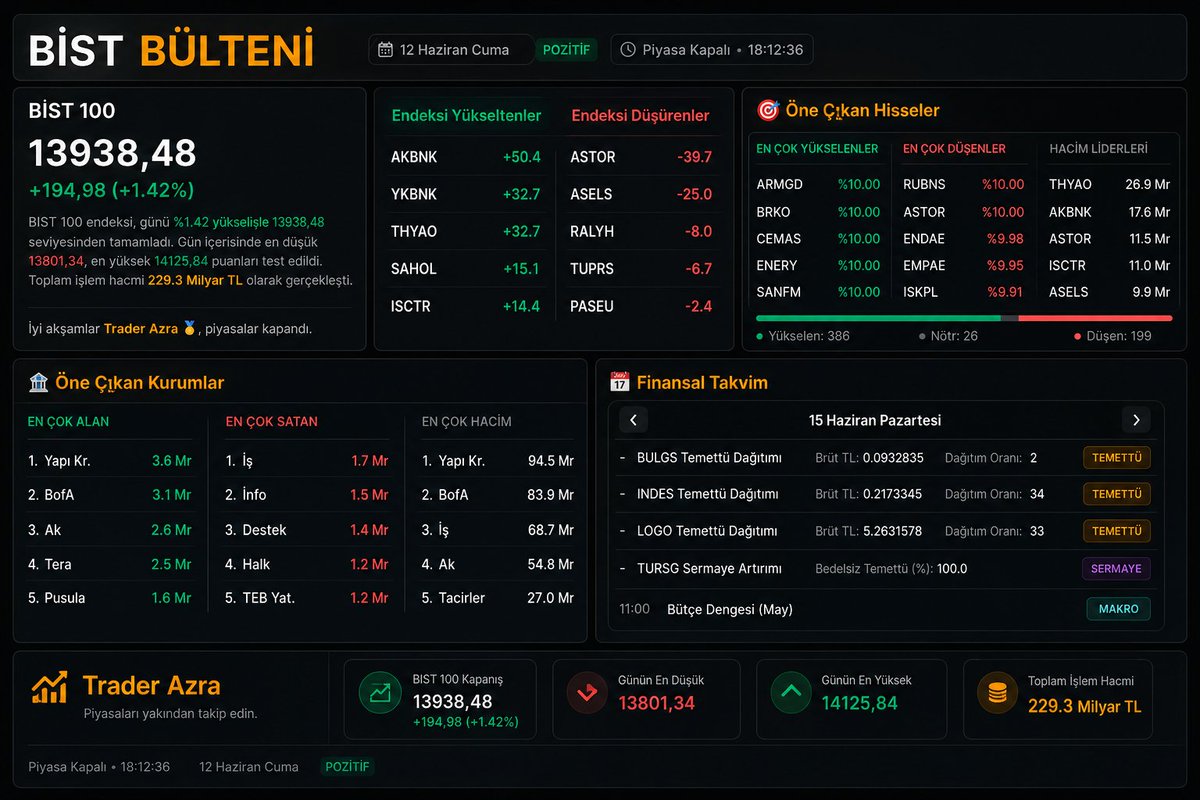Click the TEMETTÜ tag on LOGO row

[x=1117, y=531]
